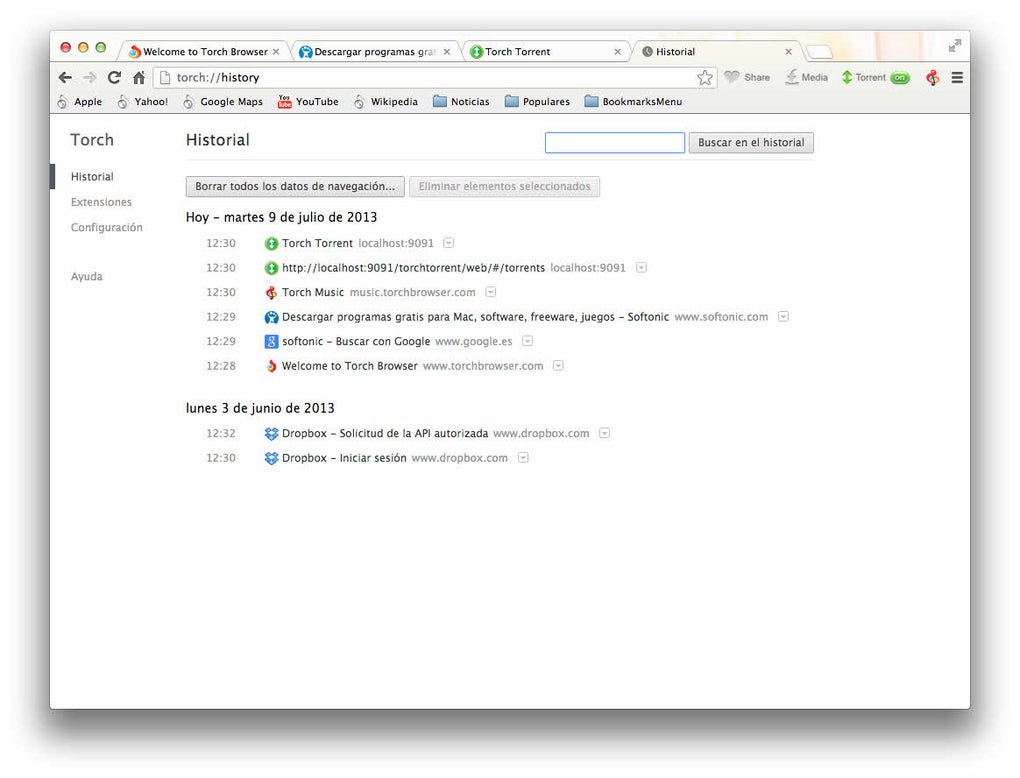
Task: Open Torch Music toolbar icon
Action: point(933,77)
